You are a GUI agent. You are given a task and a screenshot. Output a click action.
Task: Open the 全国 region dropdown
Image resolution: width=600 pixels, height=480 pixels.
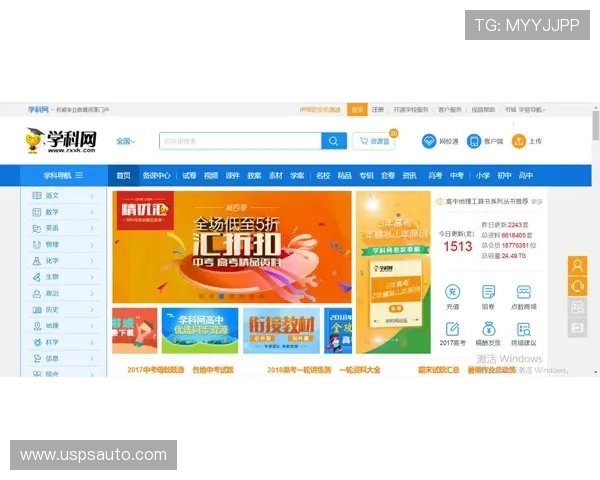(126, 141)
